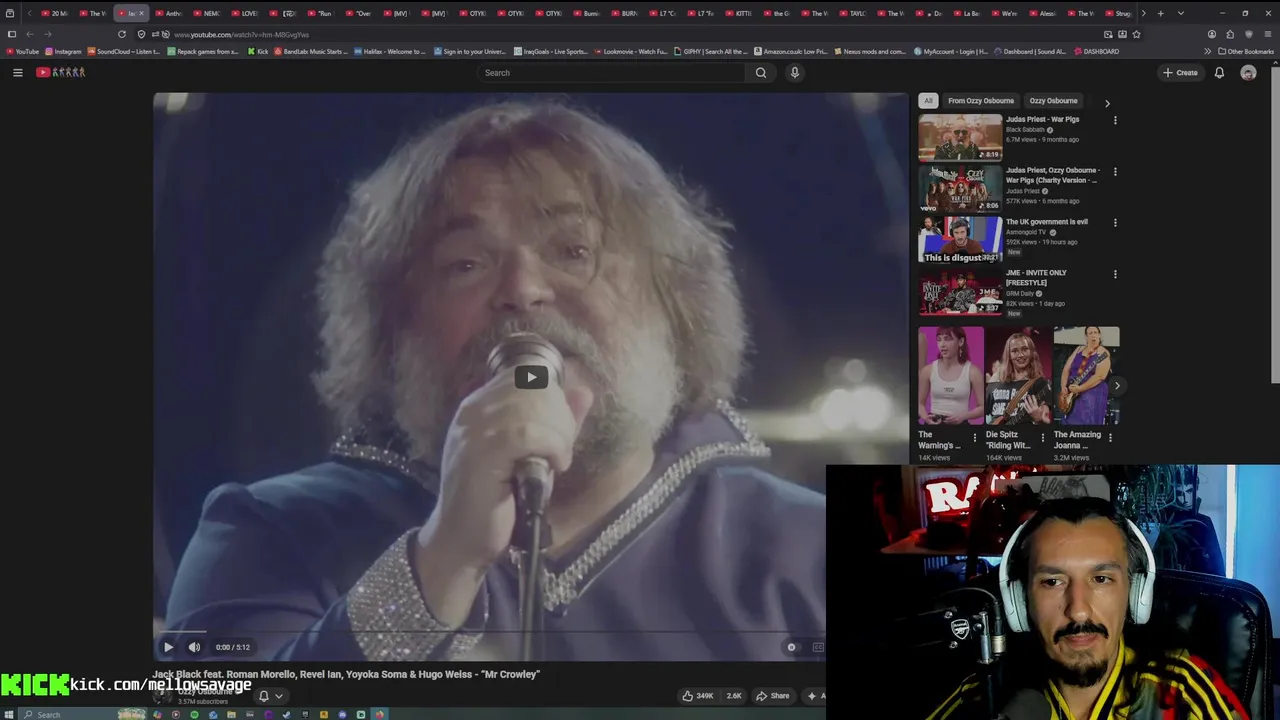Open the Windows Start menu
Screen dimensions: 1280x720
pos(11,714)
